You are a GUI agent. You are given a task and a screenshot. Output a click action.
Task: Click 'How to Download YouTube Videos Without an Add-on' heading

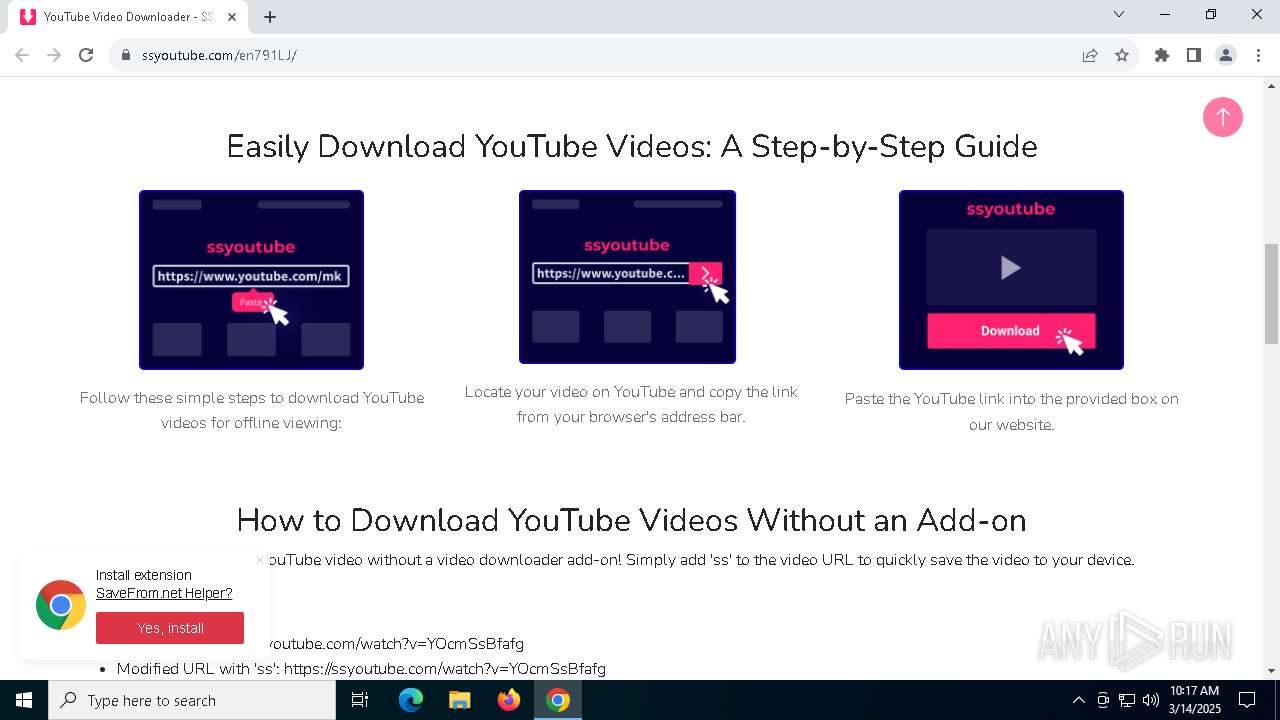coord(632,520)
